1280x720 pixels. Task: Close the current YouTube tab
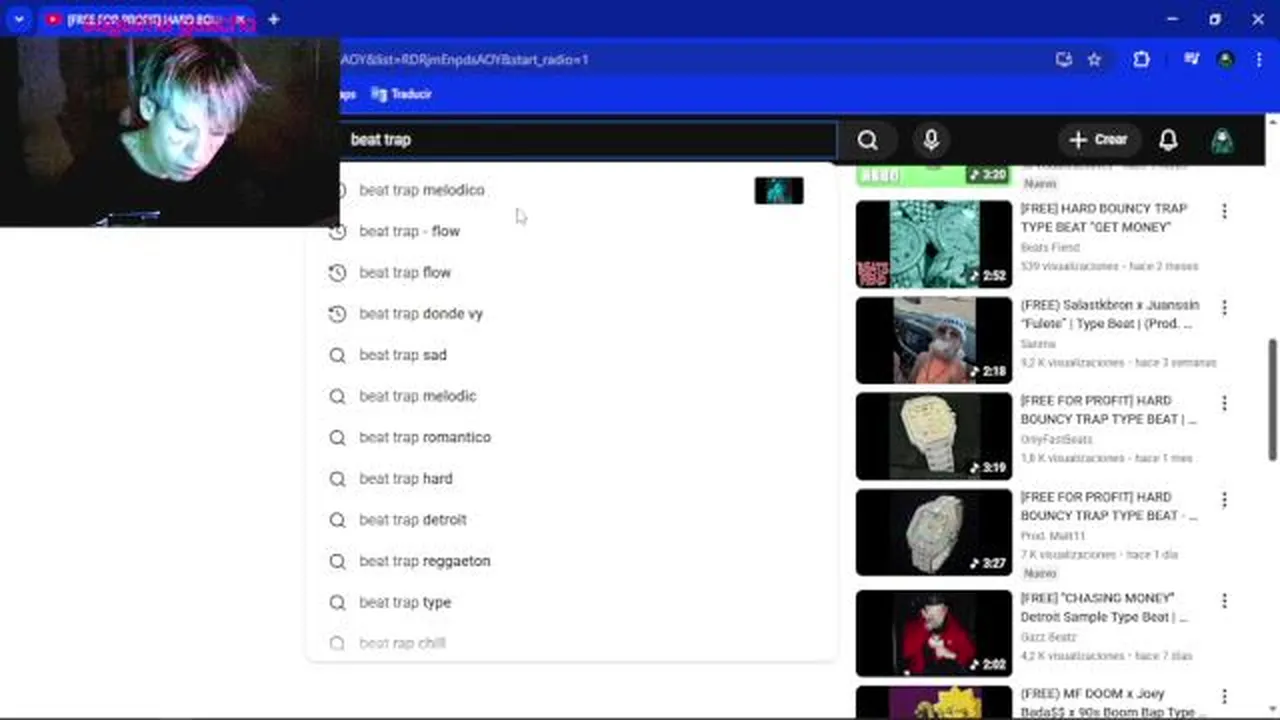240,20
